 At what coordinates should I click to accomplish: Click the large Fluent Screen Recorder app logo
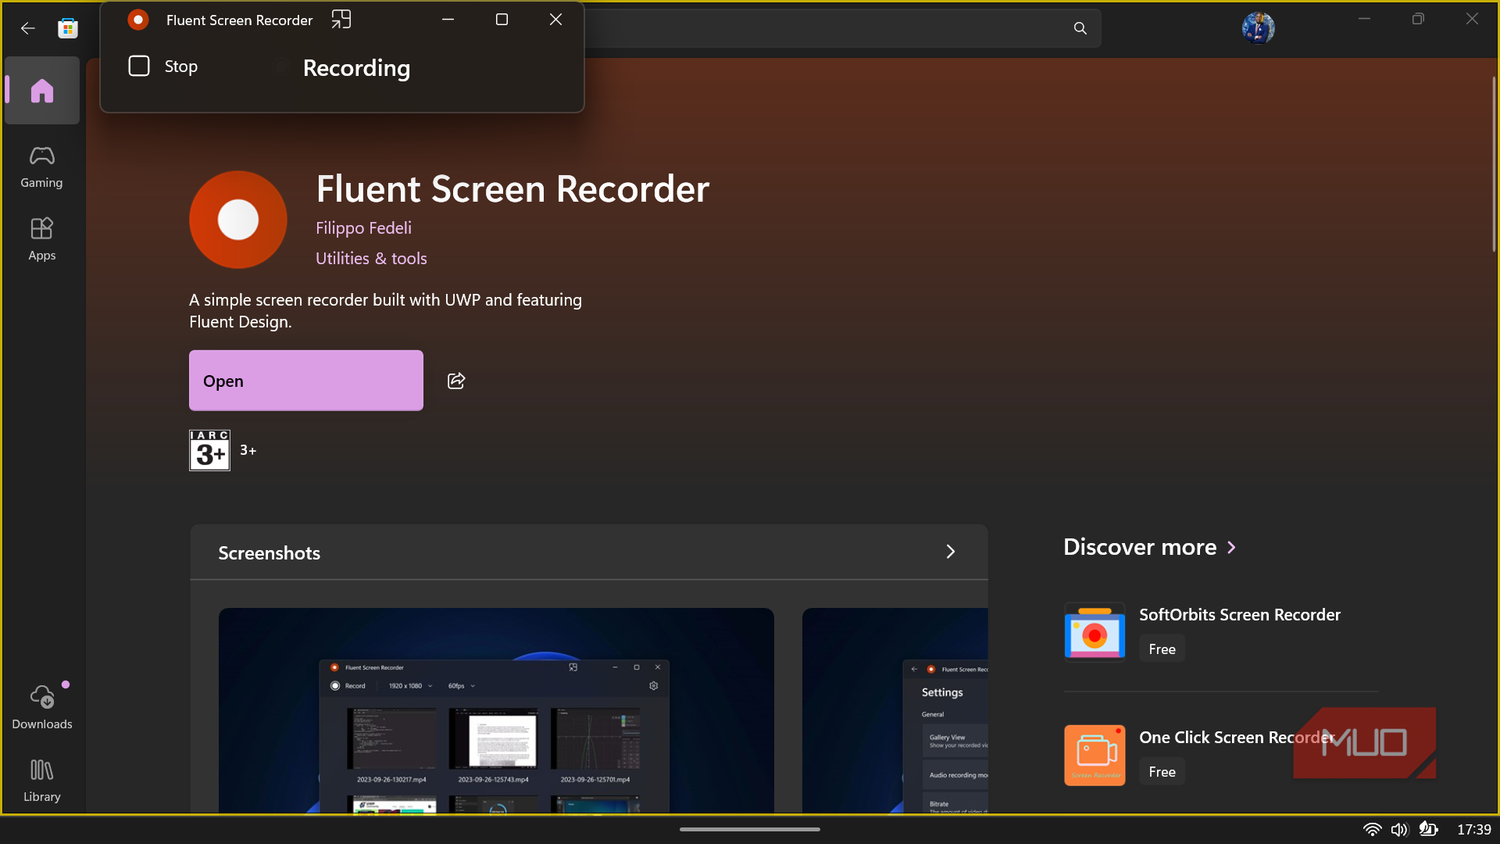[x=238, y=219]
